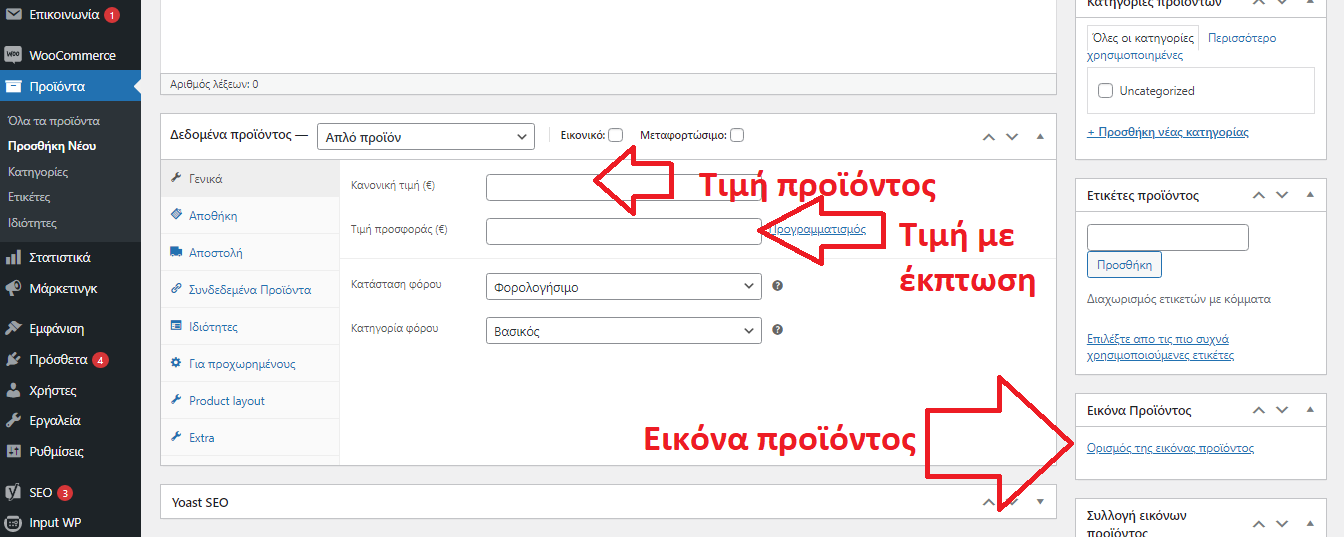Click the Προσθήκη tag button
Screen dimensions: 1344x537
pyautogui.click(x=1124, y=265)
